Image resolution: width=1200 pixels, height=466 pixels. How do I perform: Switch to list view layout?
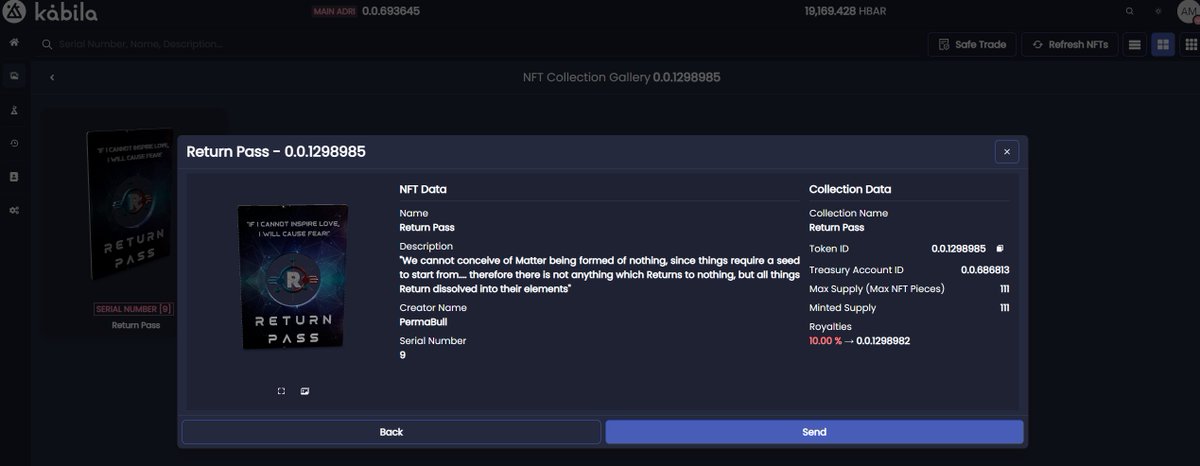[1135, 44]
